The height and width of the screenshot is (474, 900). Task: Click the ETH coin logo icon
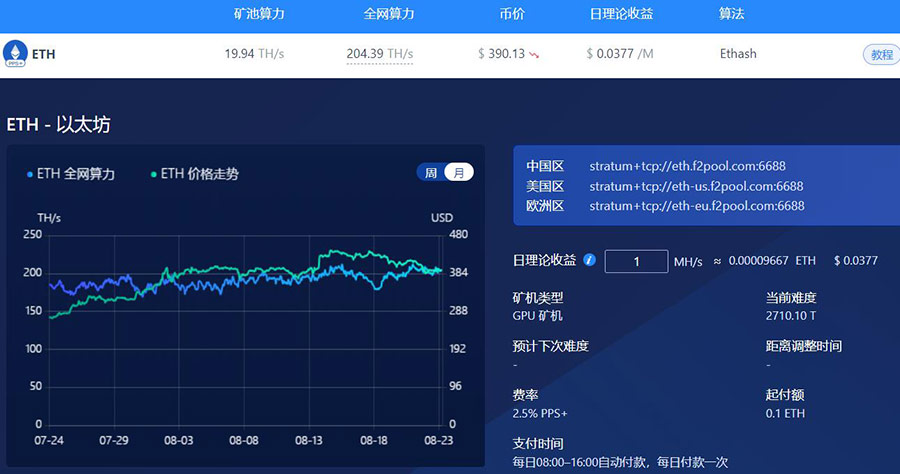[15, 54]
